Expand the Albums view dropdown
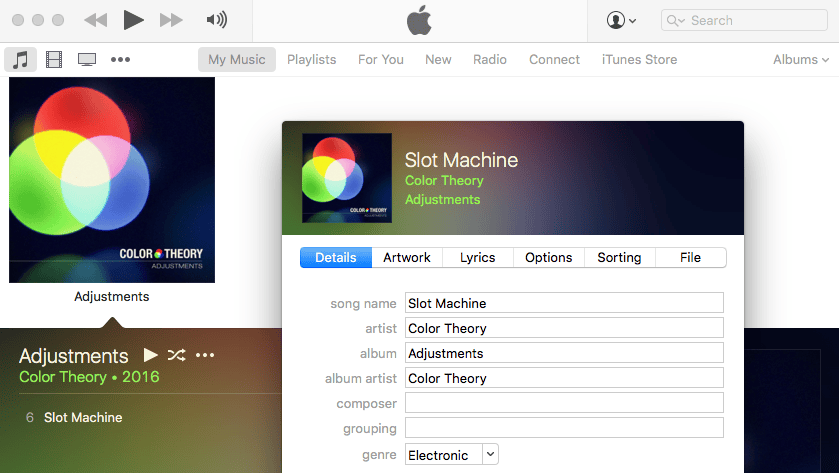Image resolution: width=839 pixels, height=473 pixels. [x=800, y=59]
